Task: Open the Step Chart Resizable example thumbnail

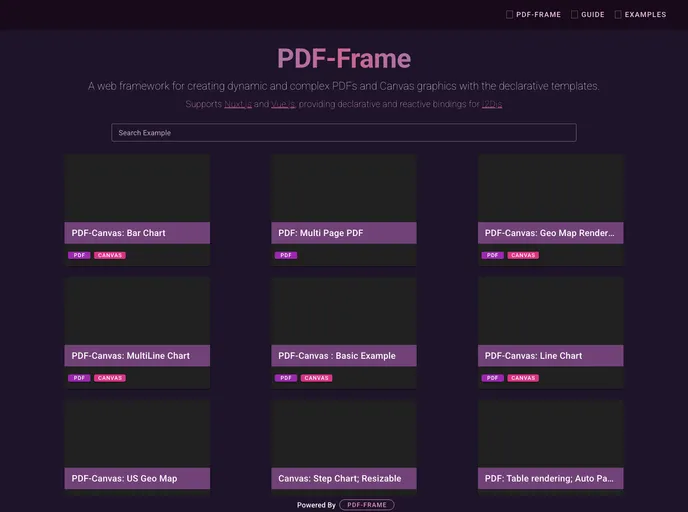Action: click(x=344, y=433)
